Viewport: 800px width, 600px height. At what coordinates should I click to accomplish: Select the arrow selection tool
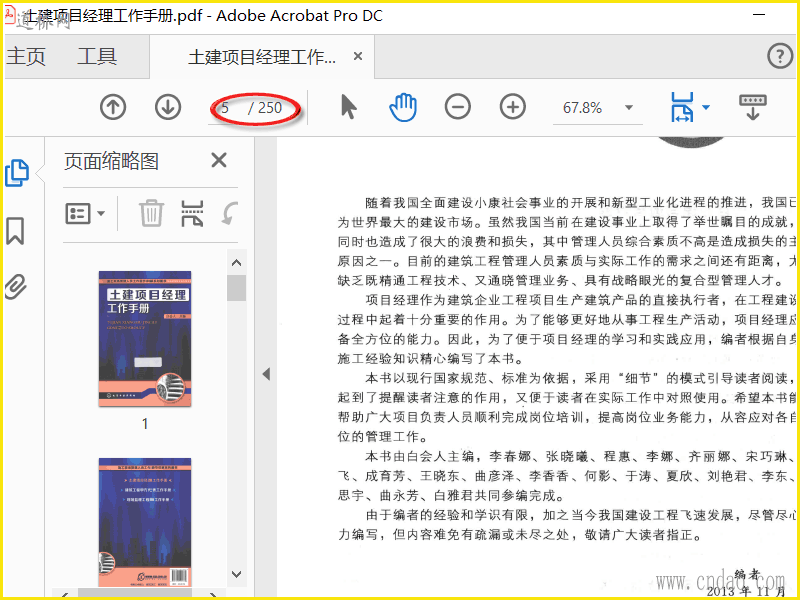(x=348, y=107)
